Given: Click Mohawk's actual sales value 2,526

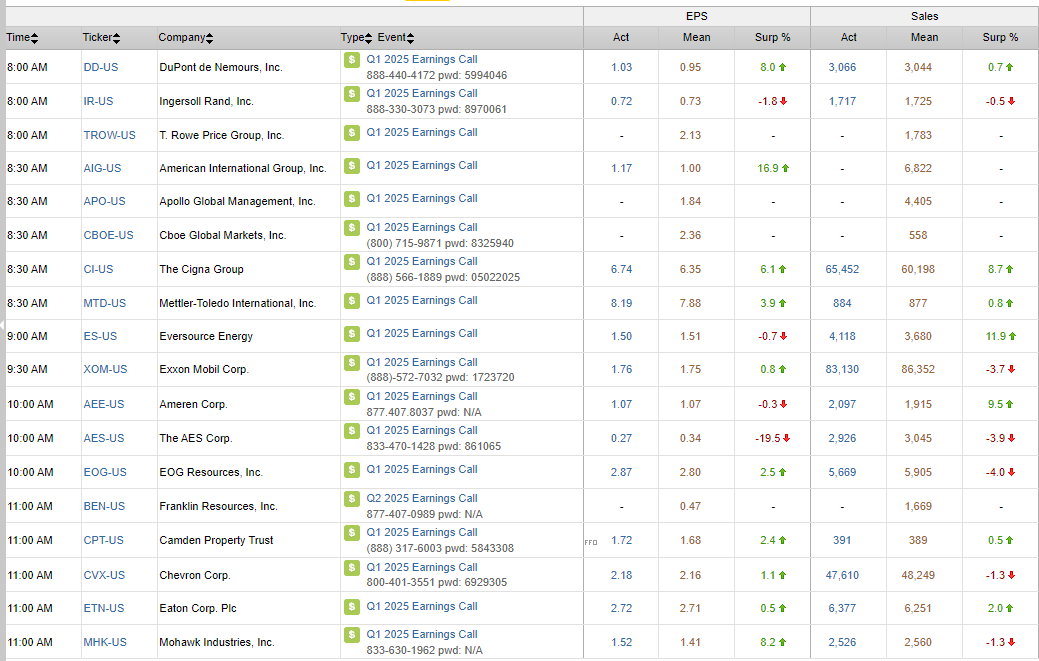Looking at the screenshot, I should [x=842, y=642].
